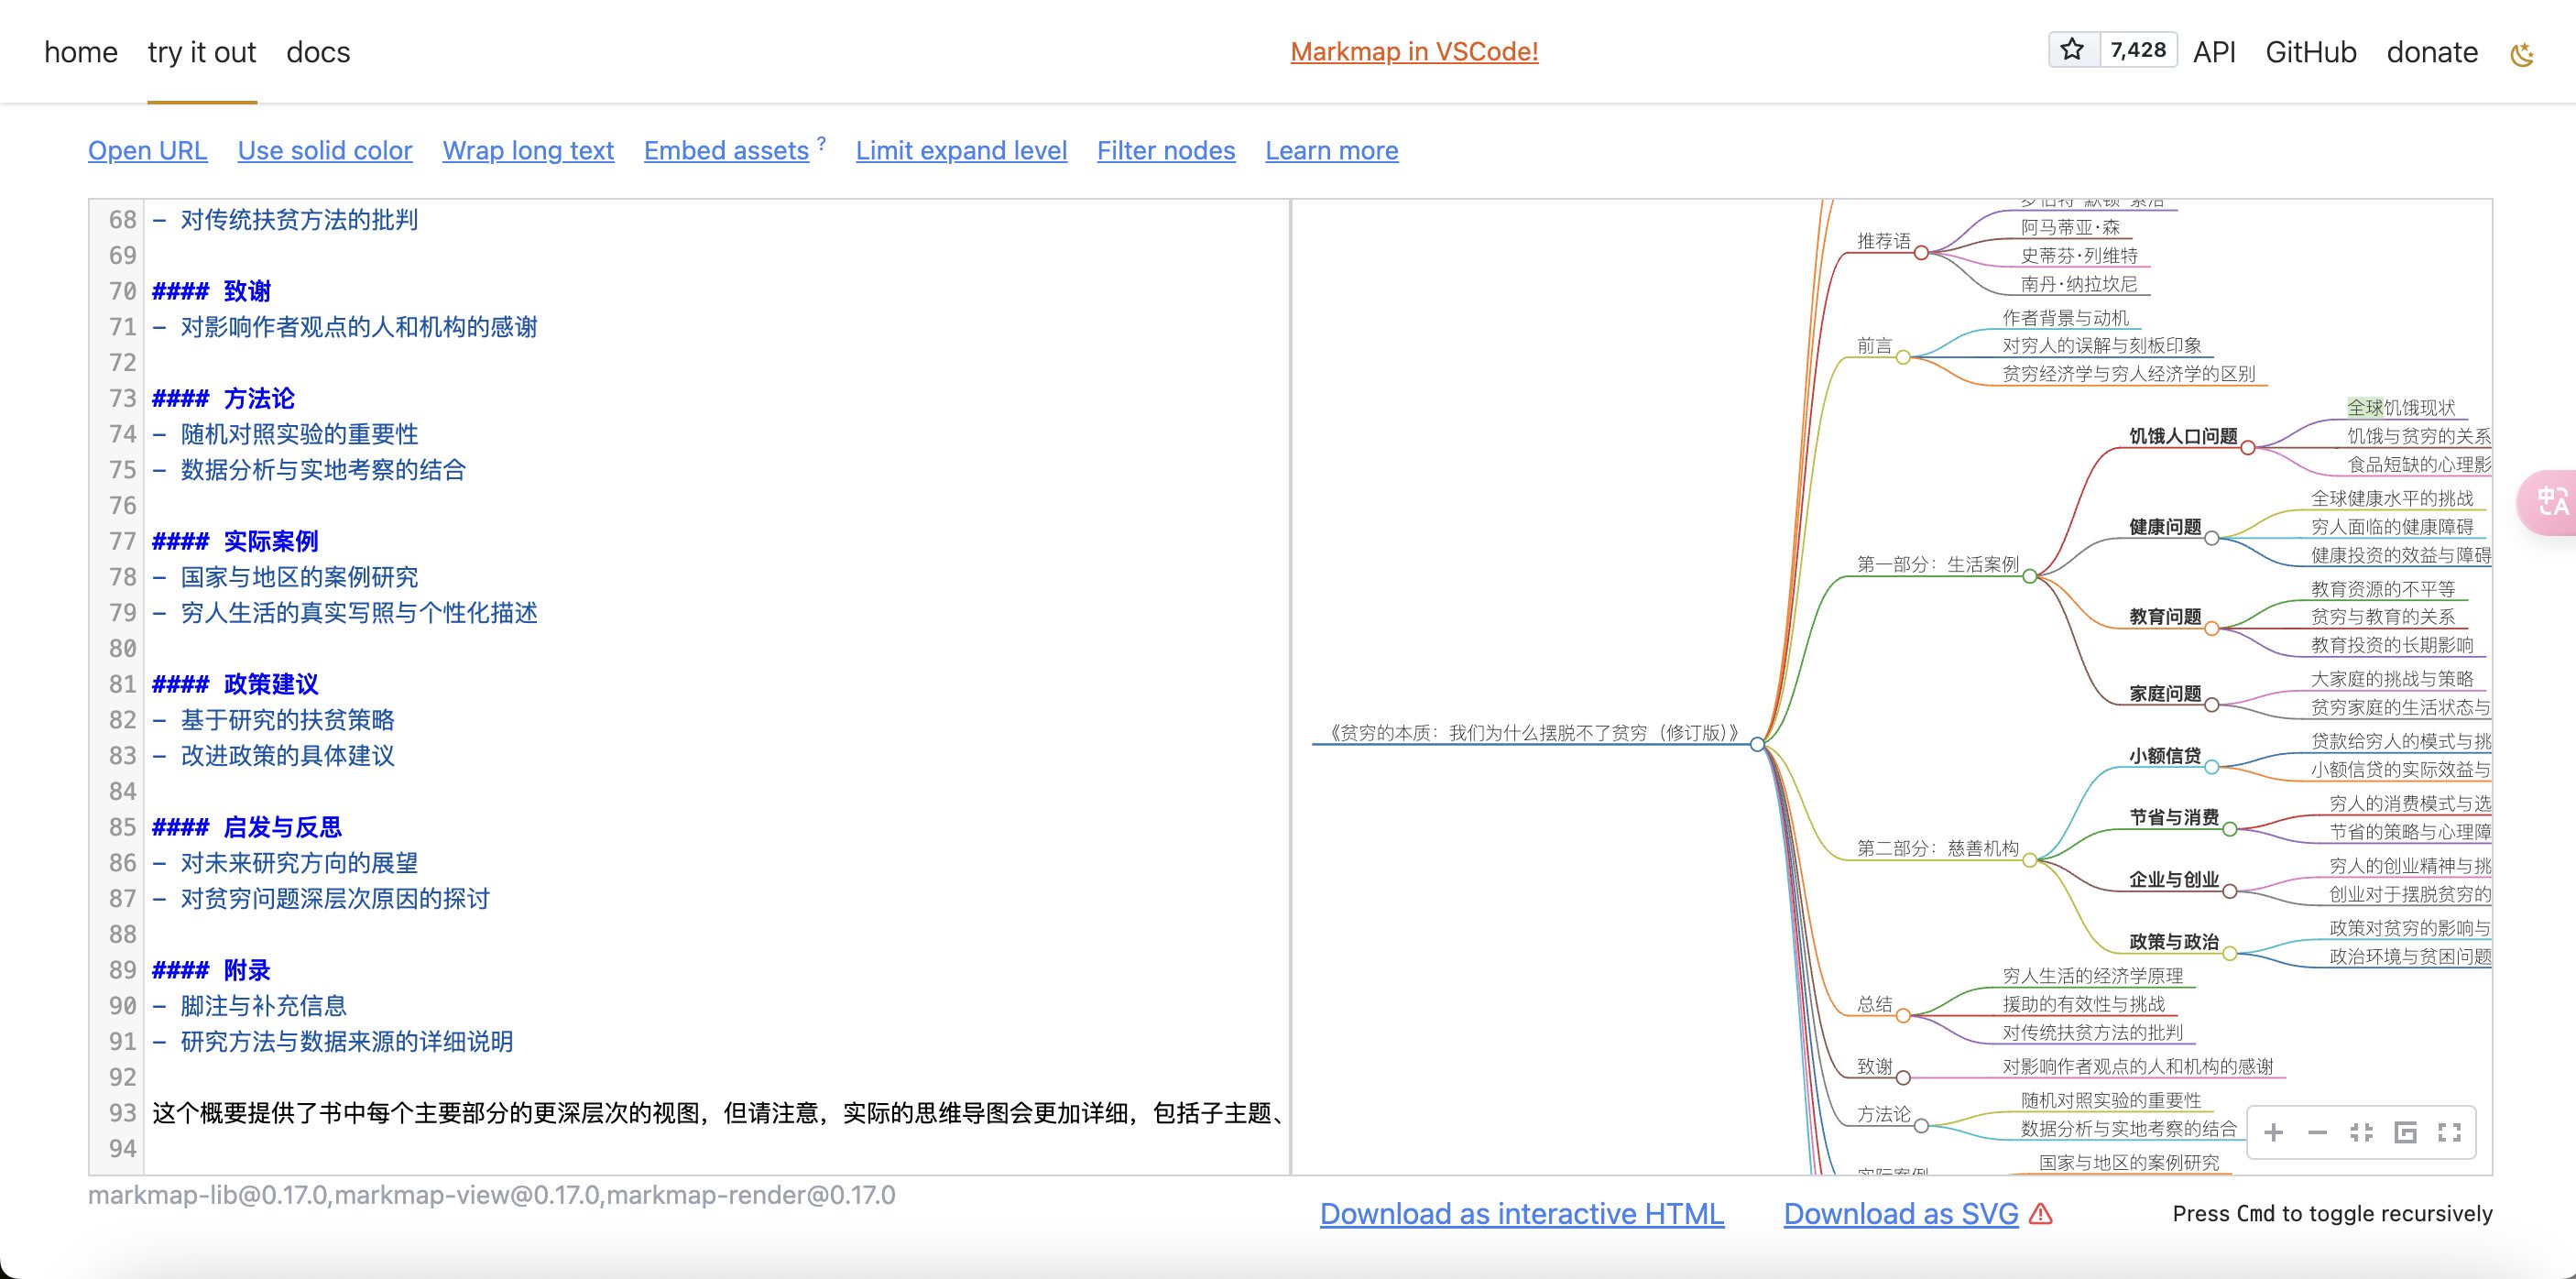The image size is (2576, 1279).
Task: Go to the home tab
Action: click(x=81, y=52)
